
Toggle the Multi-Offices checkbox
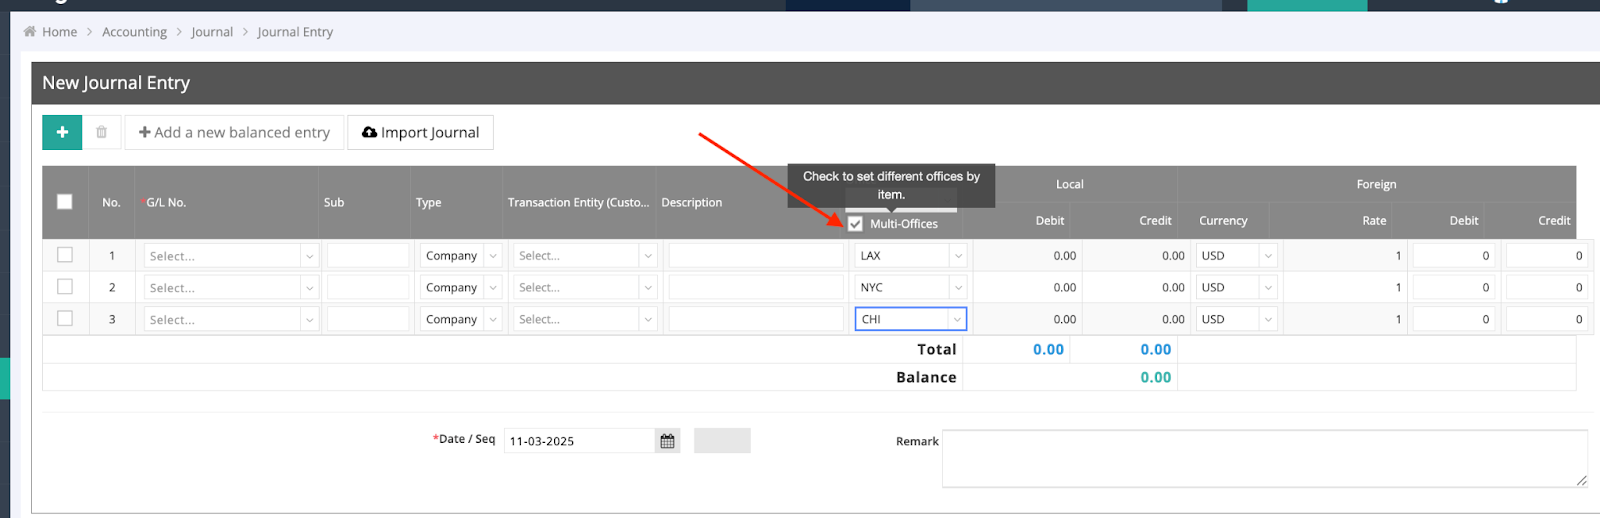pyautogui.click(x=855, y=224)
